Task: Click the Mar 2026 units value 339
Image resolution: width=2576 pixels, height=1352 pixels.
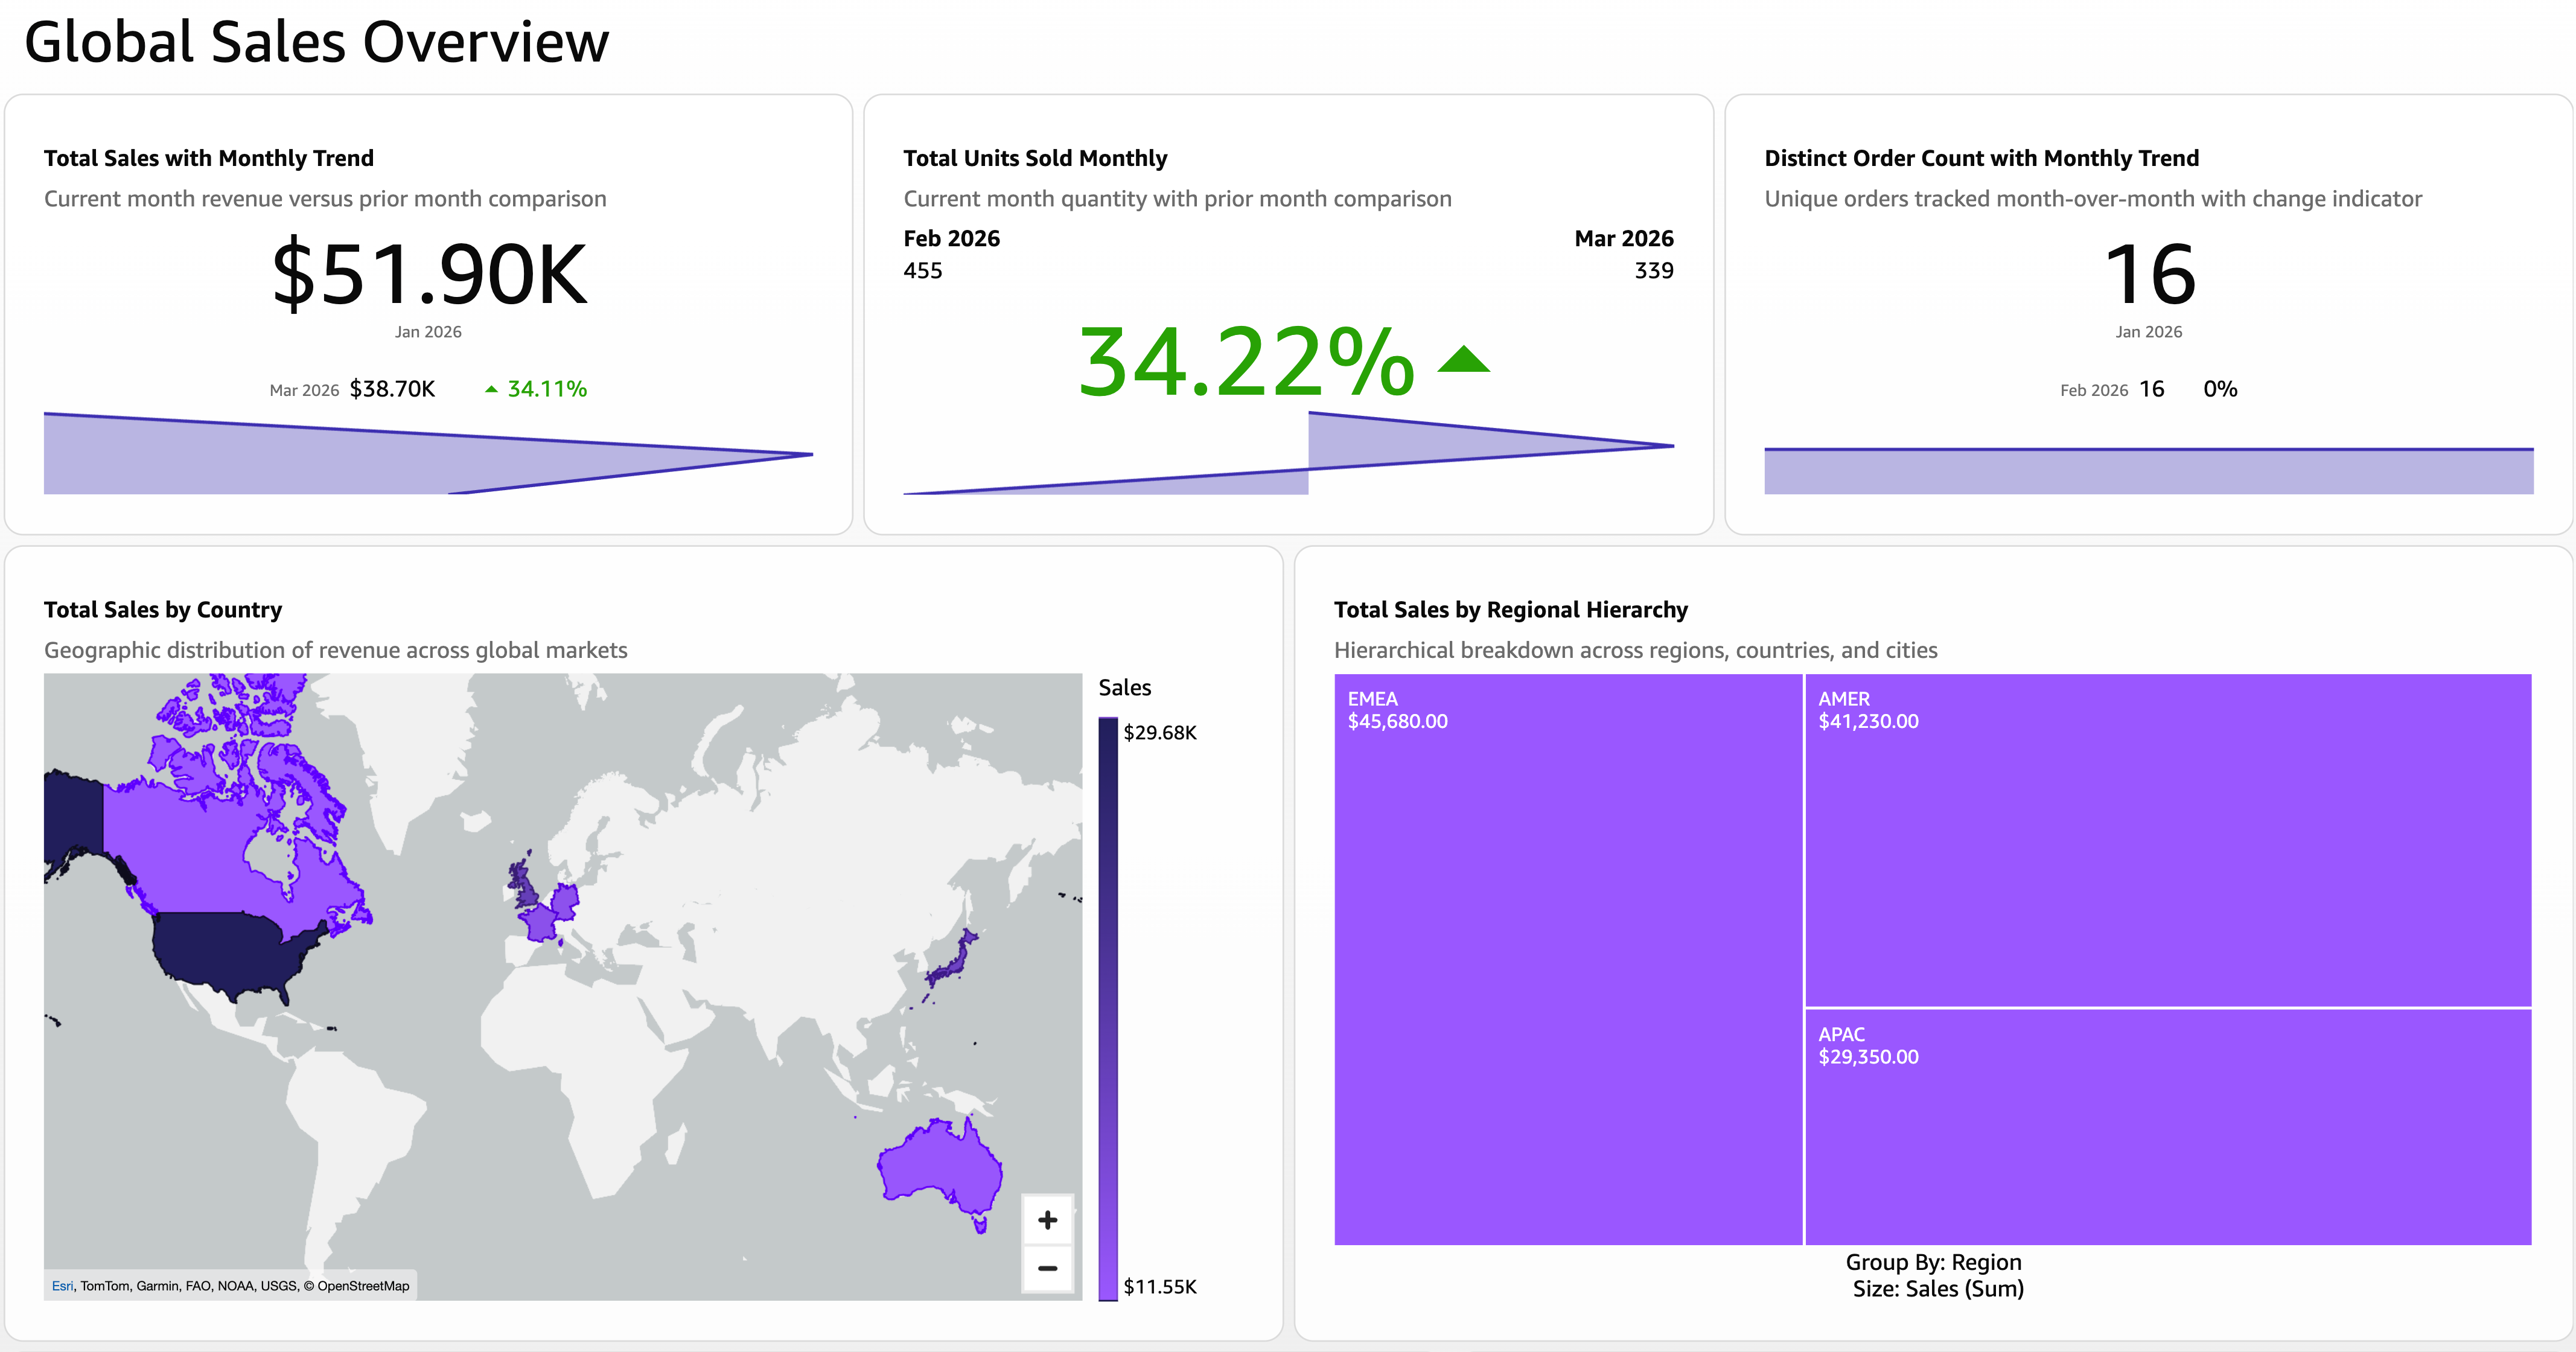Action: [x=1654, y=271]
